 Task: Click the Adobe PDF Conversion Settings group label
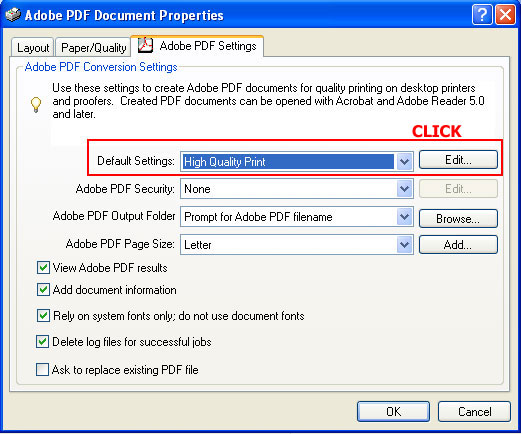tap(101, 67)
